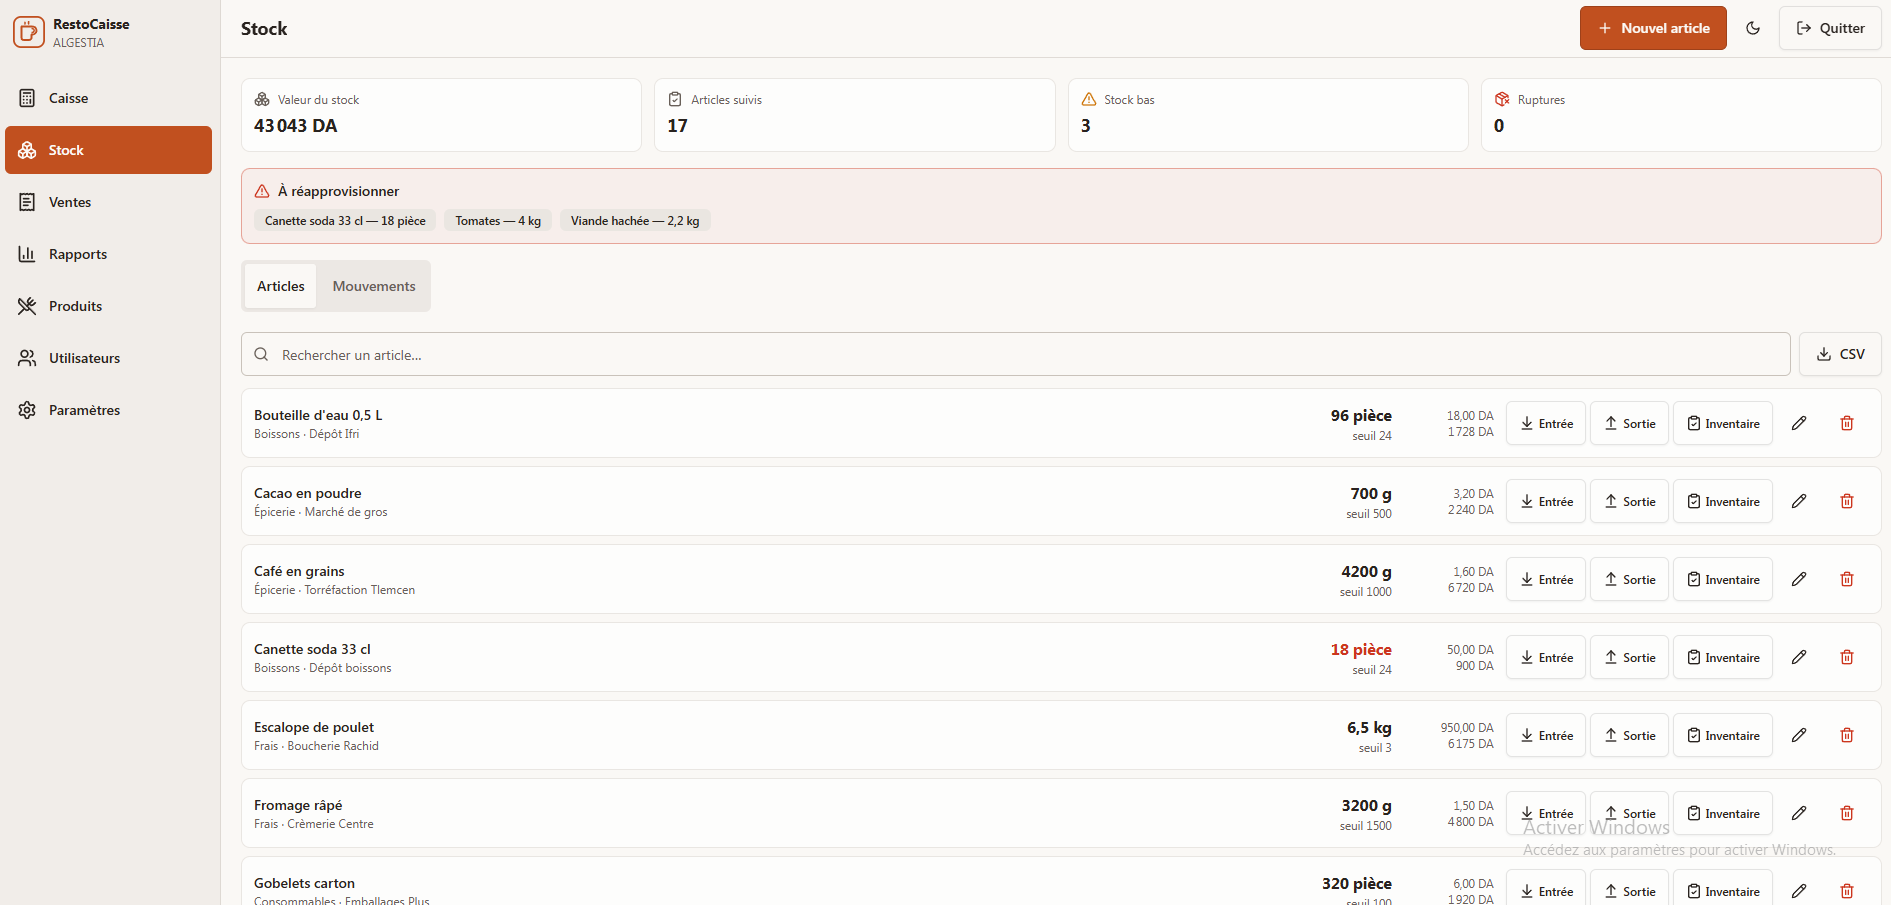Image resolution: width=1891 pixels, height=905 pixels.
Task: Click Canette soda 33 cl — 18 pièce tag
Action: coord(345,221)
